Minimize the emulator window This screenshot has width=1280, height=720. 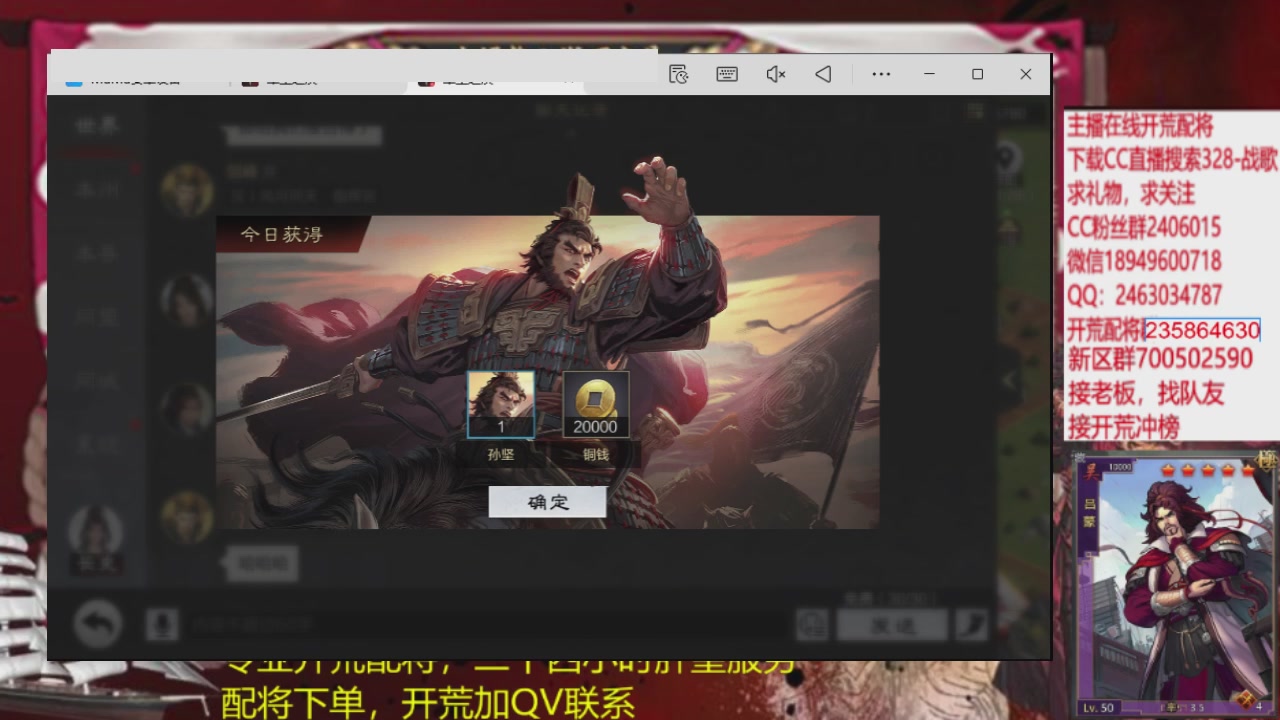[x=929, y=74]
